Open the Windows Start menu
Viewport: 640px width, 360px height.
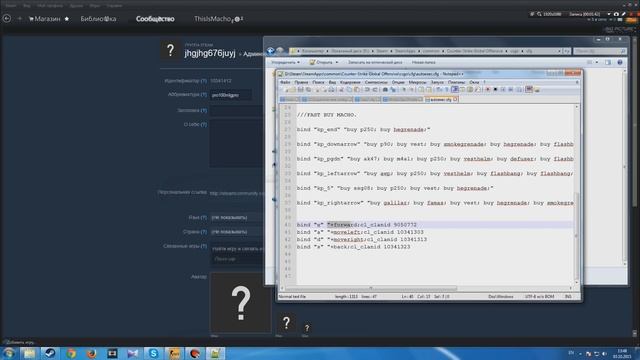[9, 353]
